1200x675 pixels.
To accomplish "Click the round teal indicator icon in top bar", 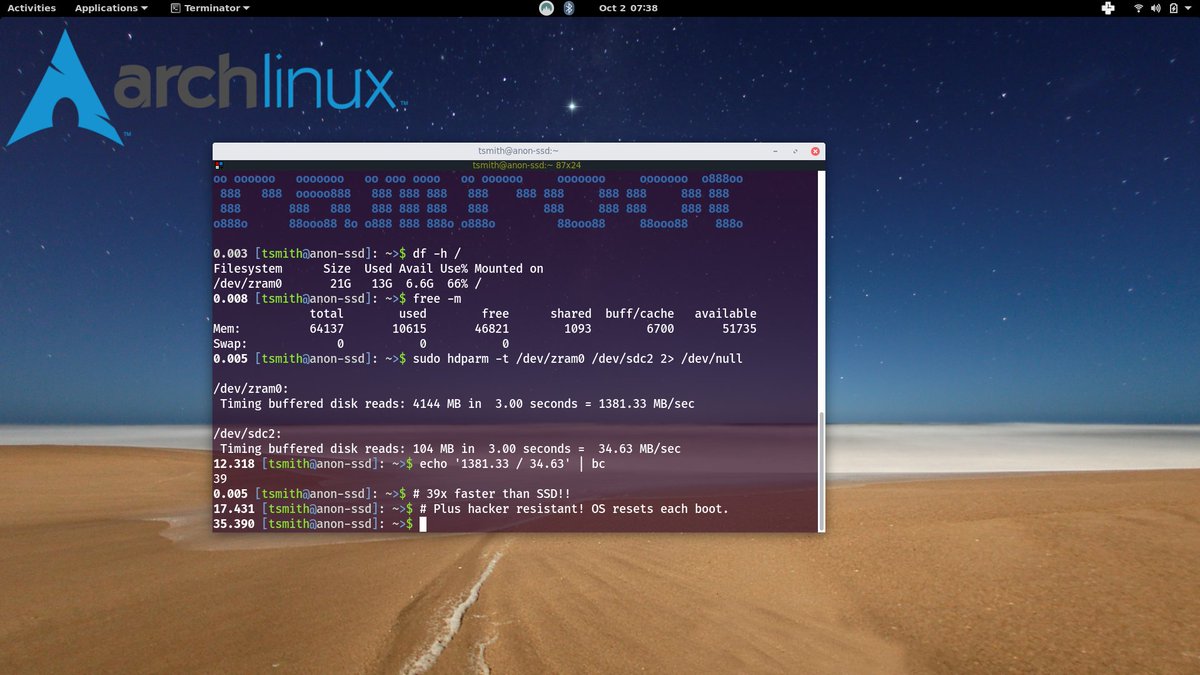I will [x=546, y=8].
